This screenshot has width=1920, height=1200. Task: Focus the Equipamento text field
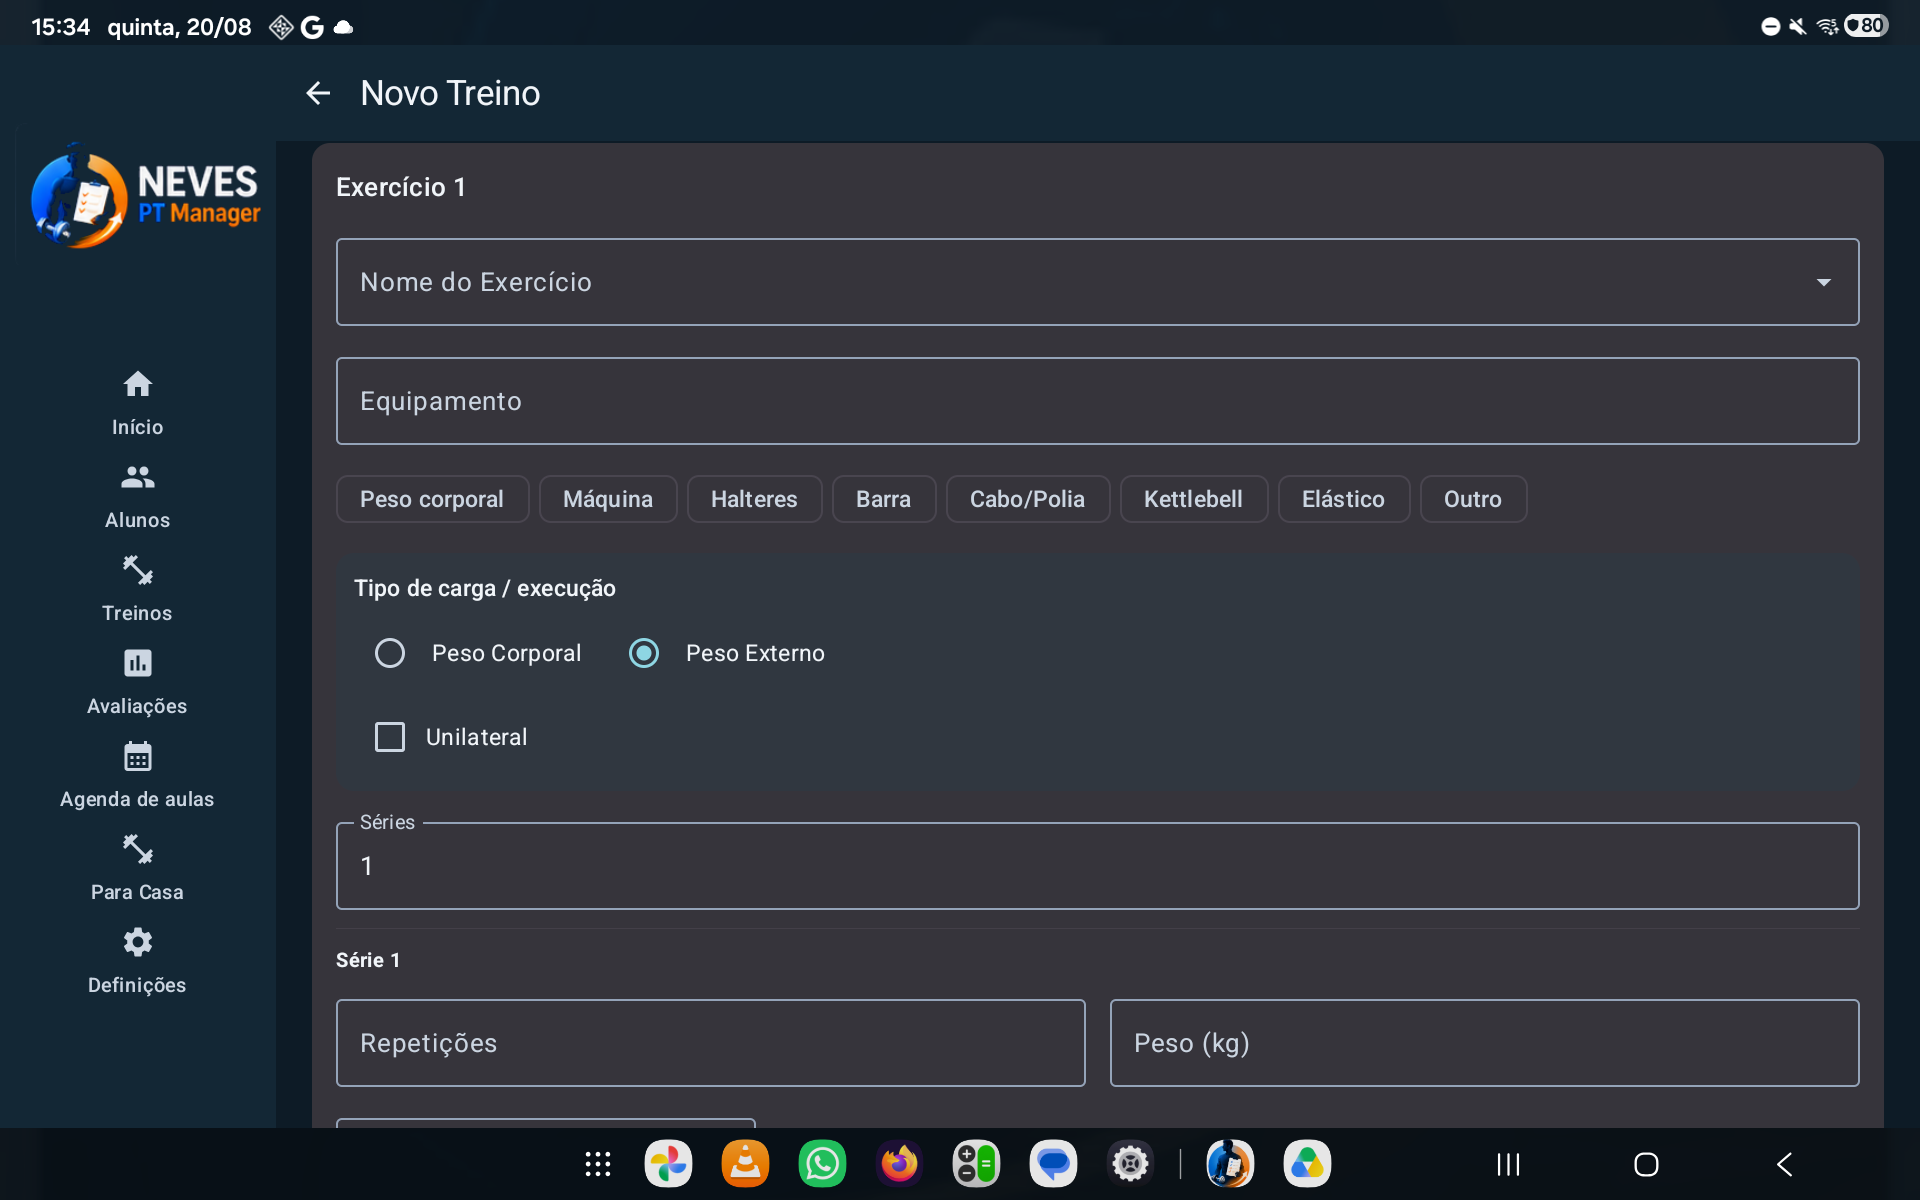coord(1097,401)
